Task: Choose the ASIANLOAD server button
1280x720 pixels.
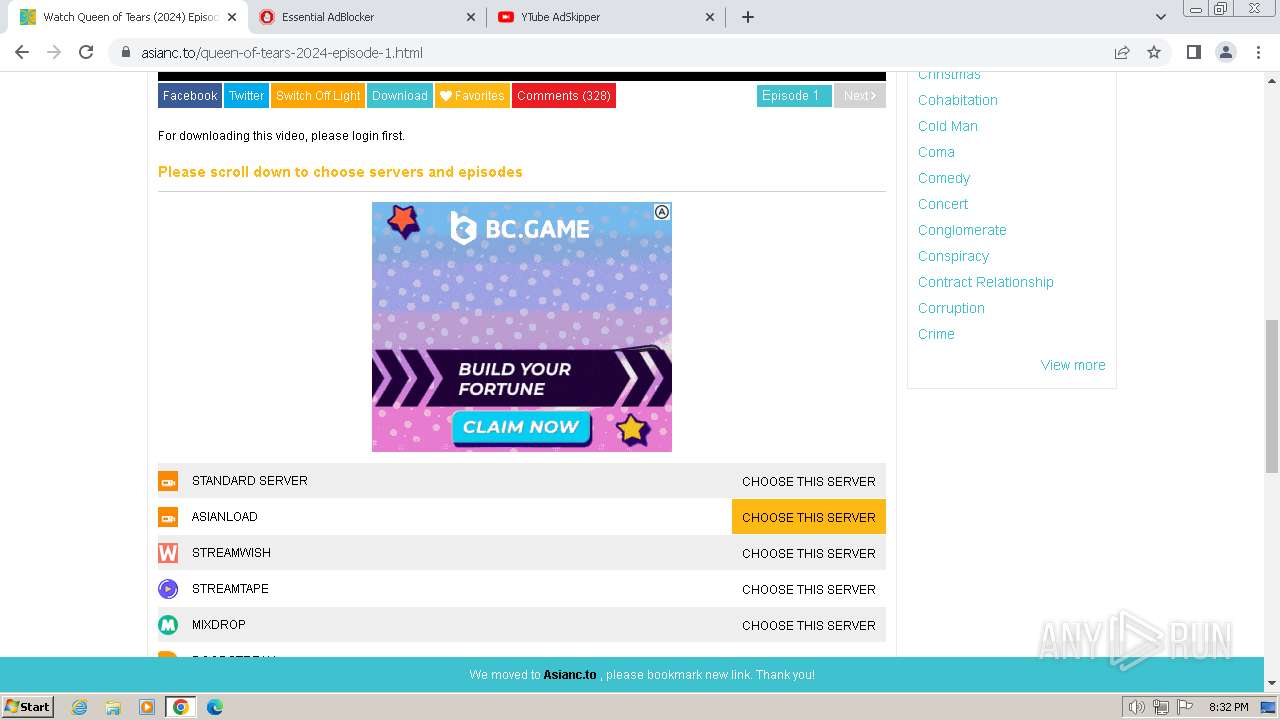Action: [809, 517]
